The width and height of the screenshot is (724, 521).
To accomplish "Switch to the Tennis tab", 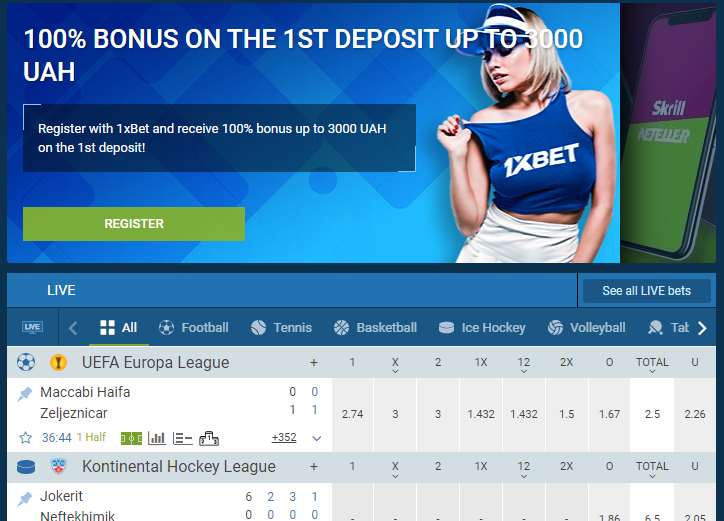I will (281, 327).
